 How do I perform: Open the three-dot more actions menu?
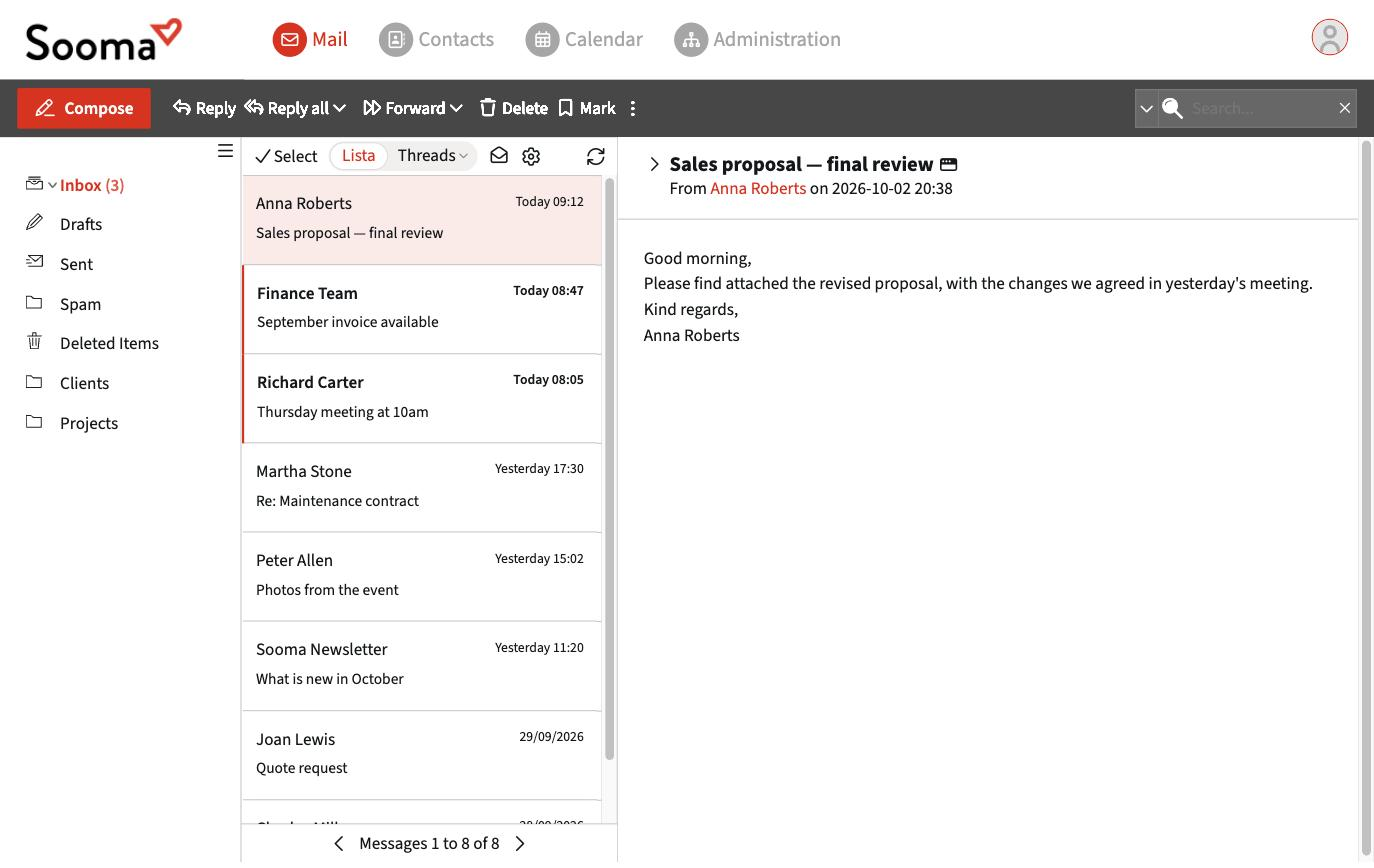633,108
